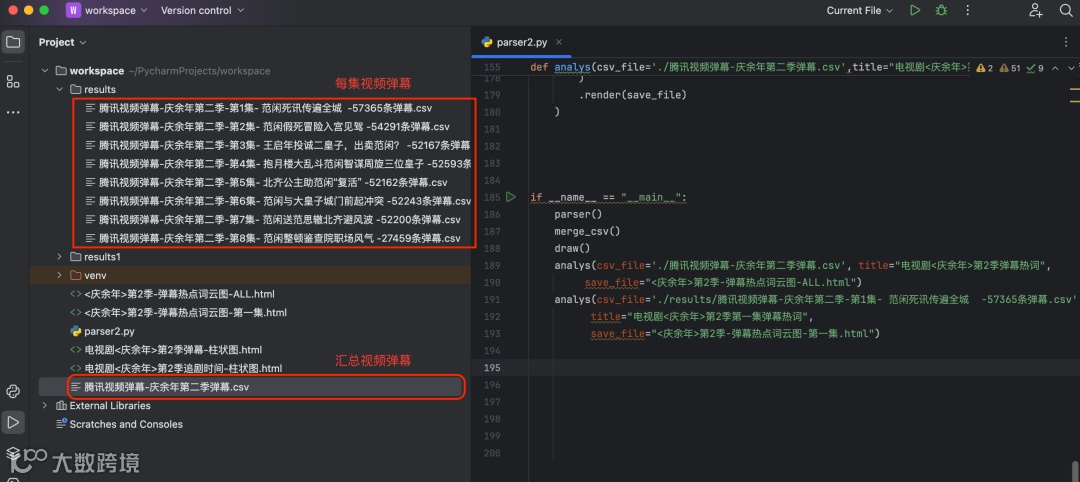Open more run actions menu
1080x482 pixels.
pos(968,10)
